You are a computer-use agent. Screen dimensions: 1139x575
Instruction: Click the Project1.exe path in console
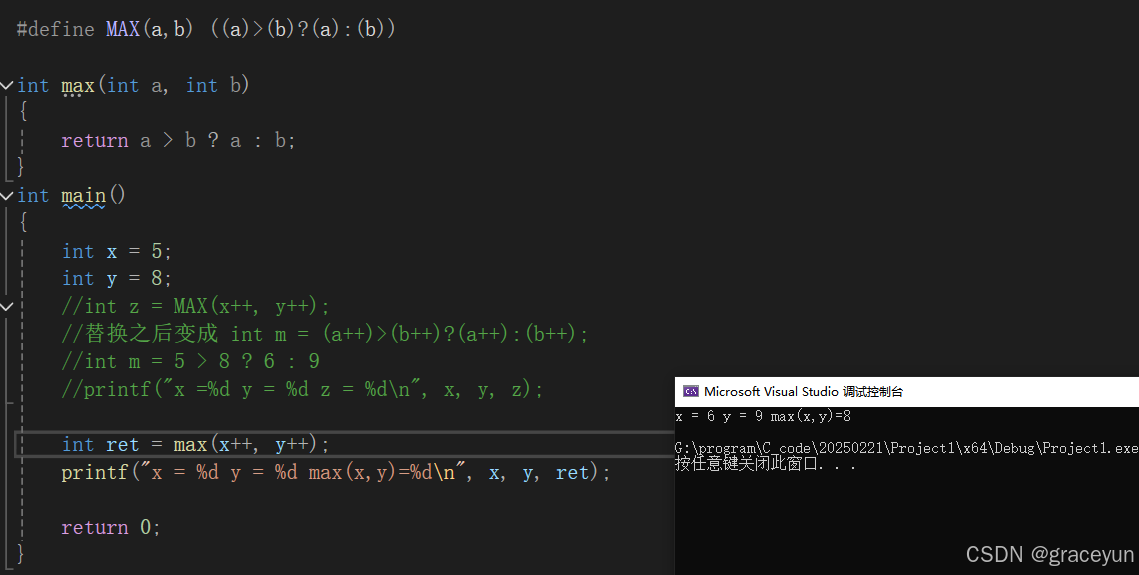906,448
